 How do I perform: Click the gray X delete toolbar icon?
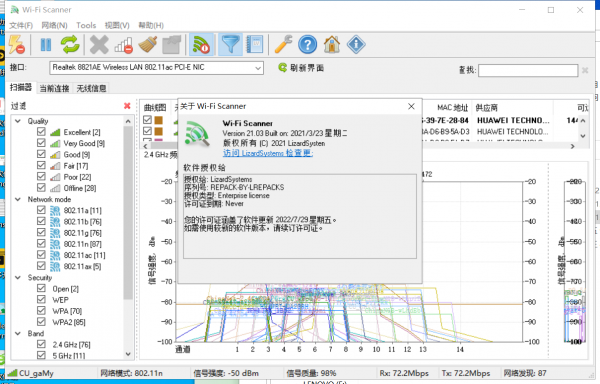pyautogui.click(x=99, y=45)
